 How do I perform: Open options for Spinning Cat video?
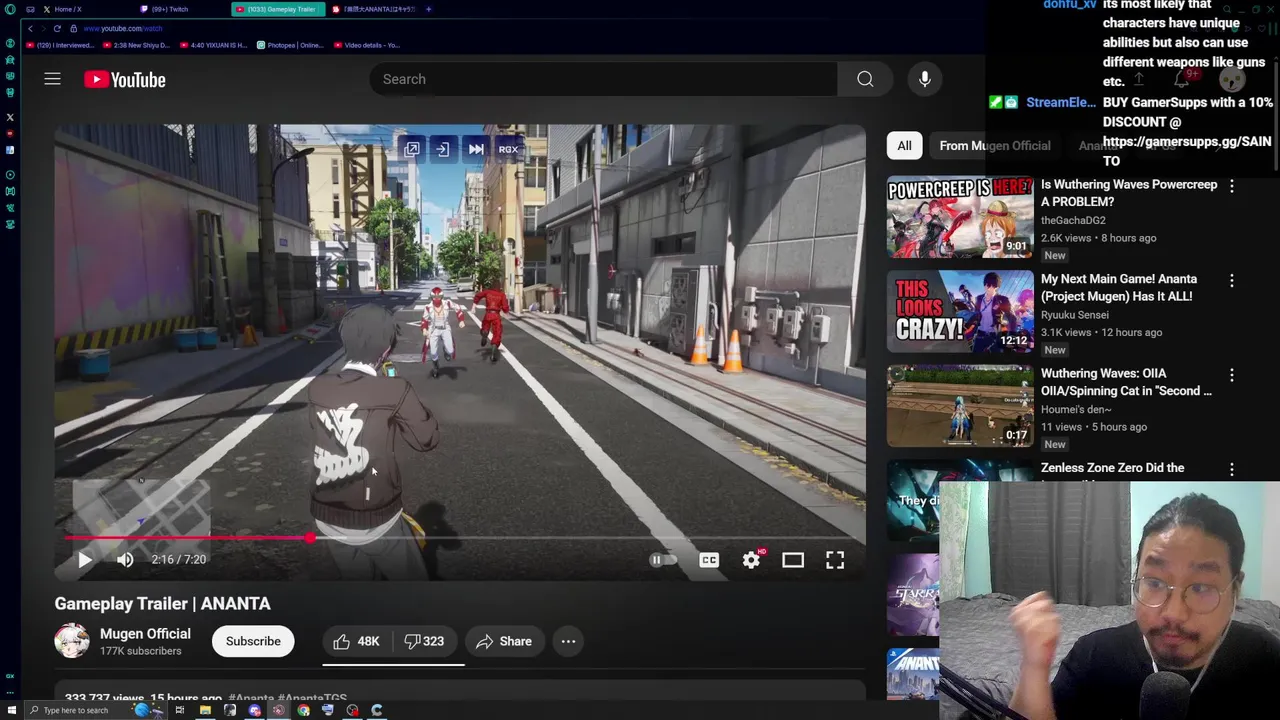pyautogui.click(x=1232, y=375)
